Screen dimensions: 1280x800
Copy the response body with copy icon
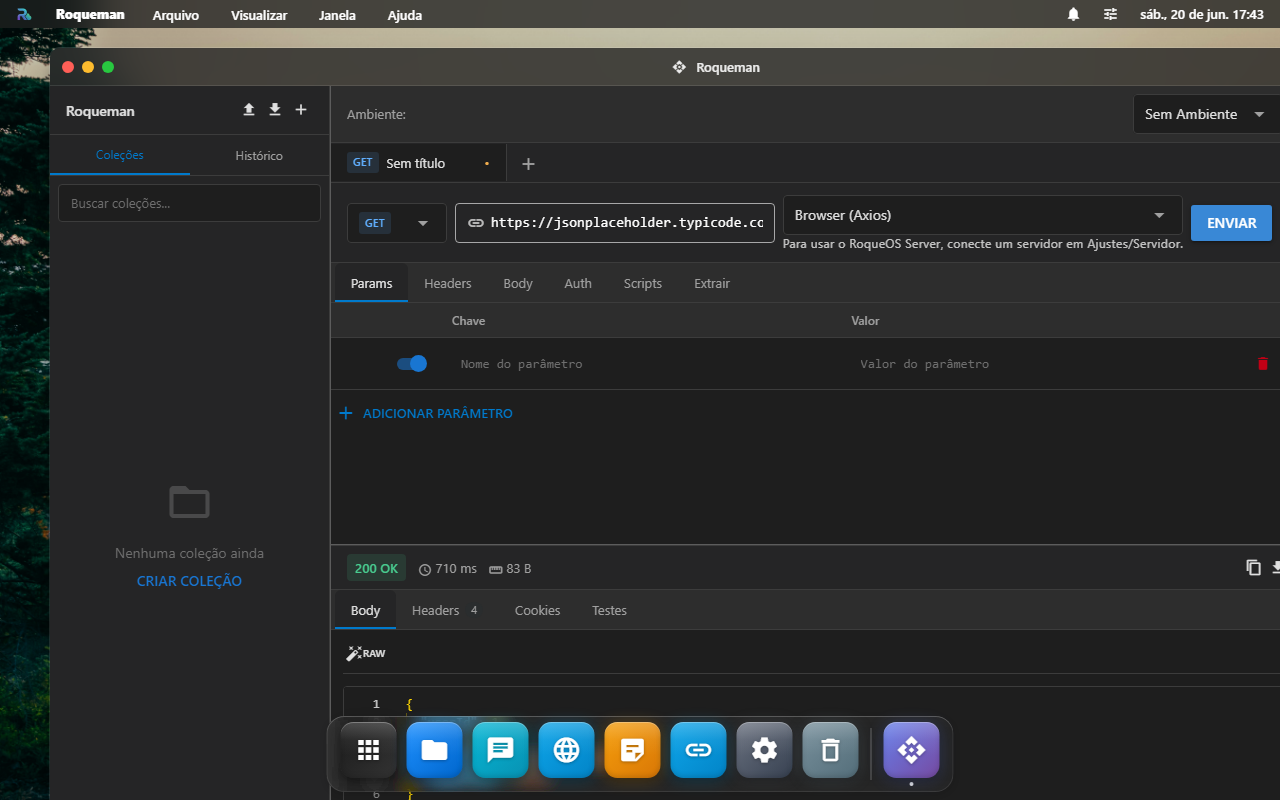(x=1253, y=568)
